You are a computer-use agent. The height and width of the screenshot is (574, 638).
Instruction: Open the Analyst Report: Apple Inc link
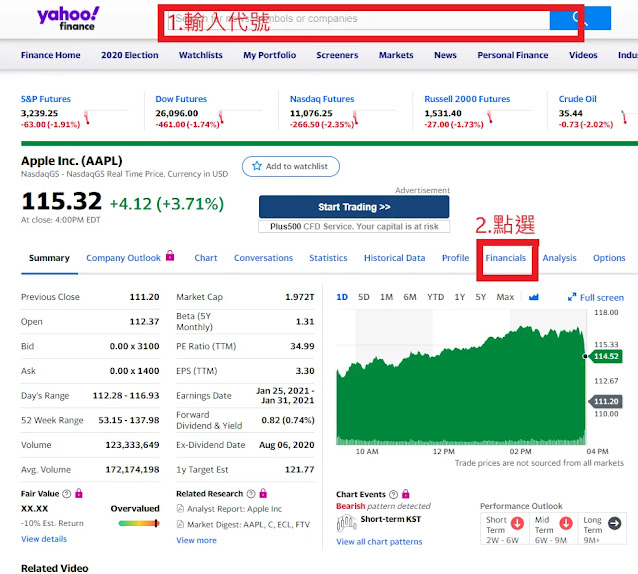pos(234,509)
